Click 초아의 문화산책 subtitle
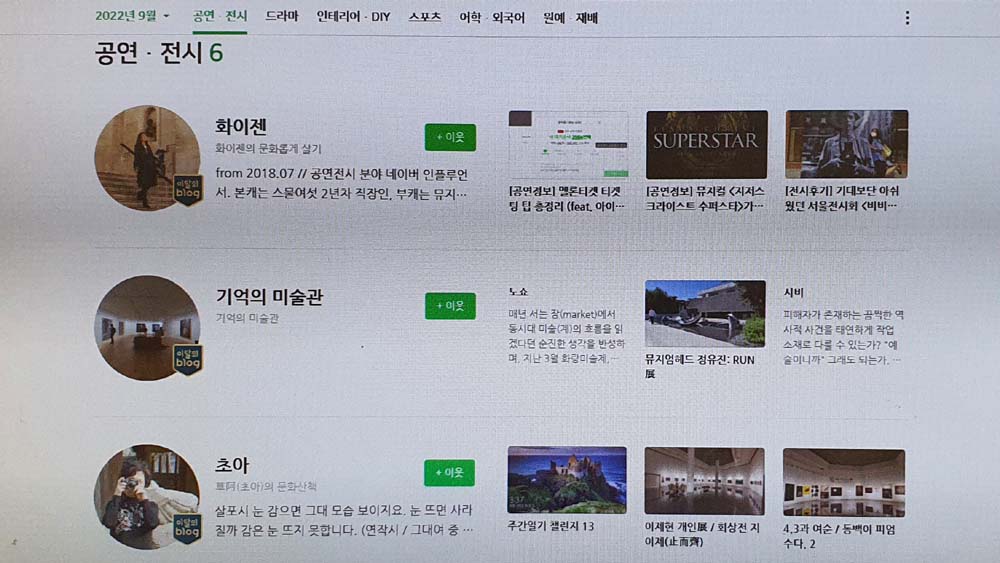This screenshot has height=563, width=1000. [x=265, y=486]
